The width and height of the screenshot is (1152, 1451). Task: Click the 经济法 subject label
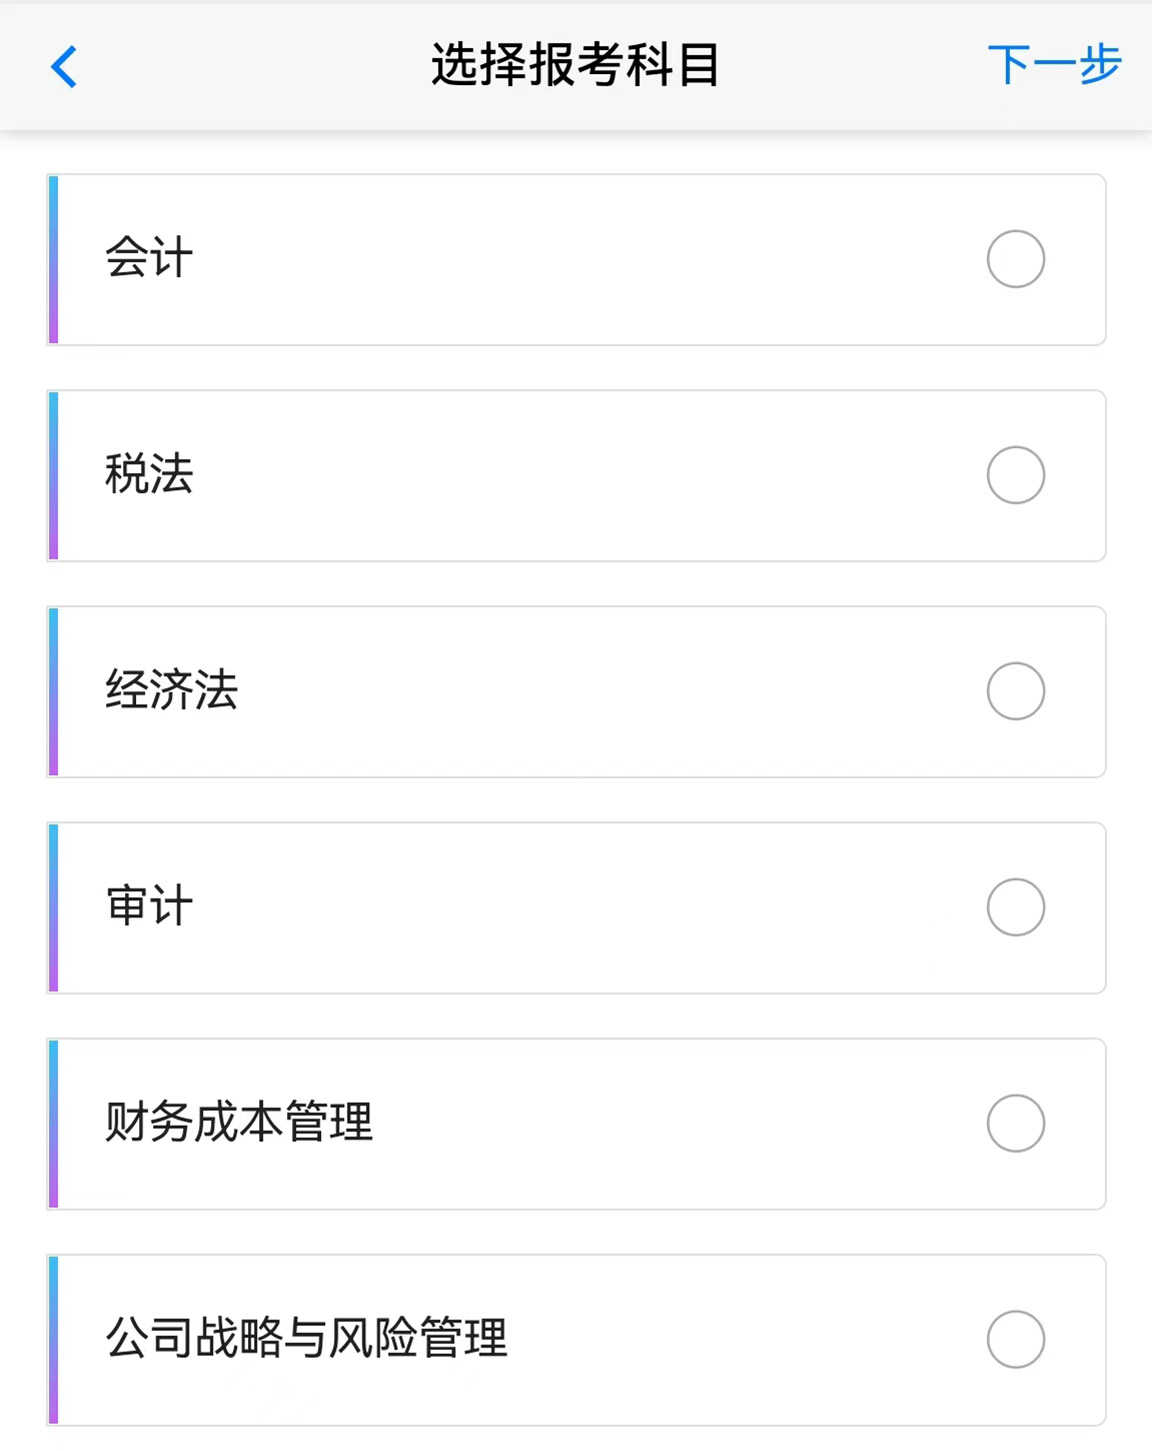pyautogui.click(x=171, y=690)
